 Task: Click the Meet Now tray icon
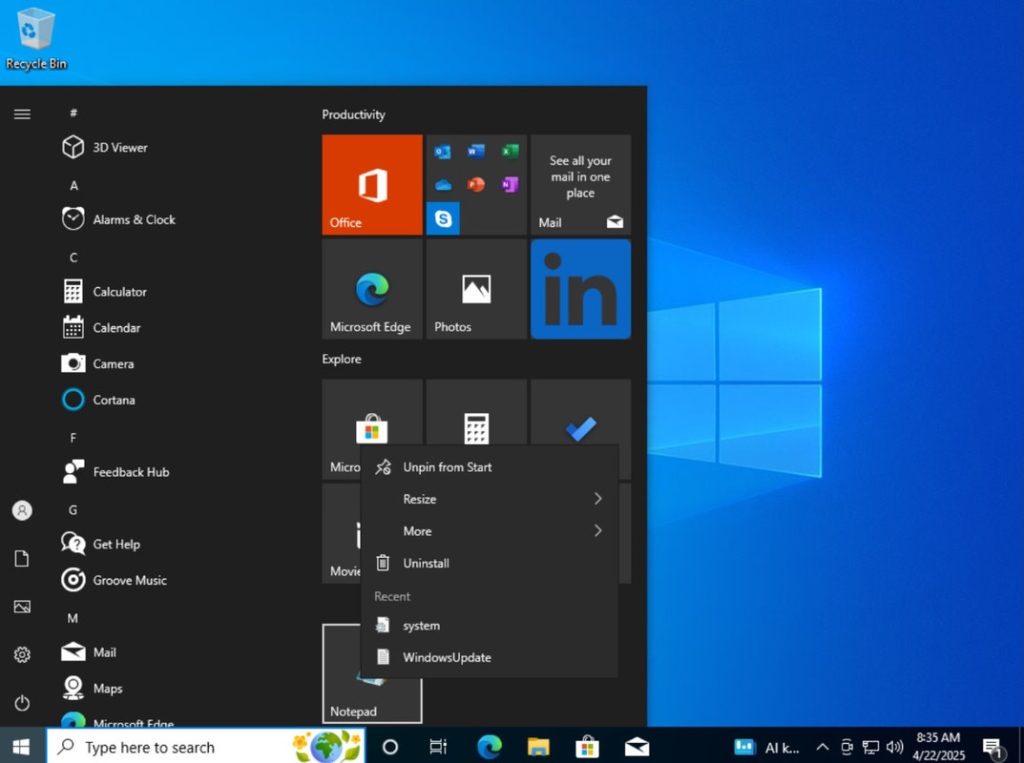coord(846,747)
